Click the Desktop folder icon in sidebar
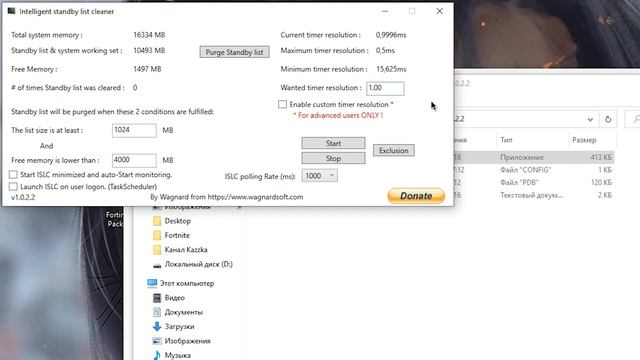 click(157, 221)
